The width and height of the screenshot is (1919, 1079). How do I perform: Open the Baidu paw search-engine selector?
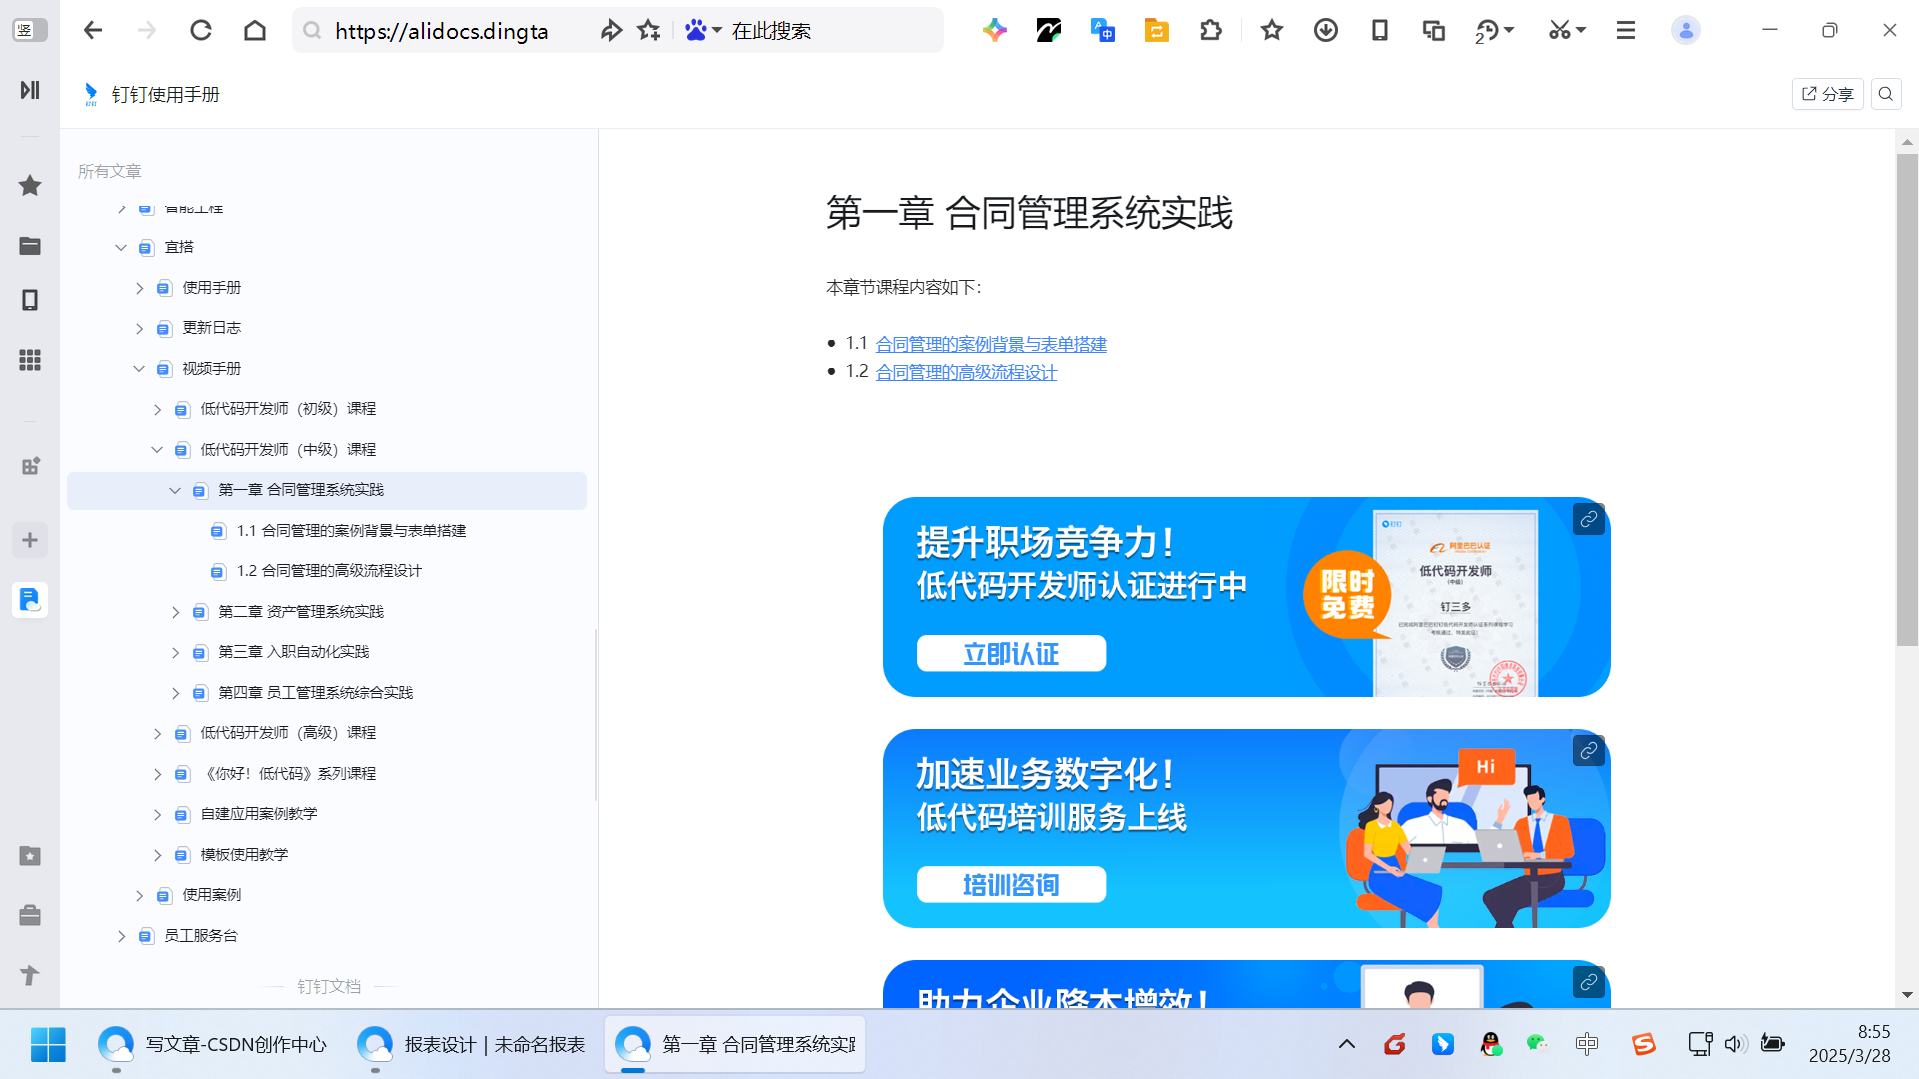[703, 31]
